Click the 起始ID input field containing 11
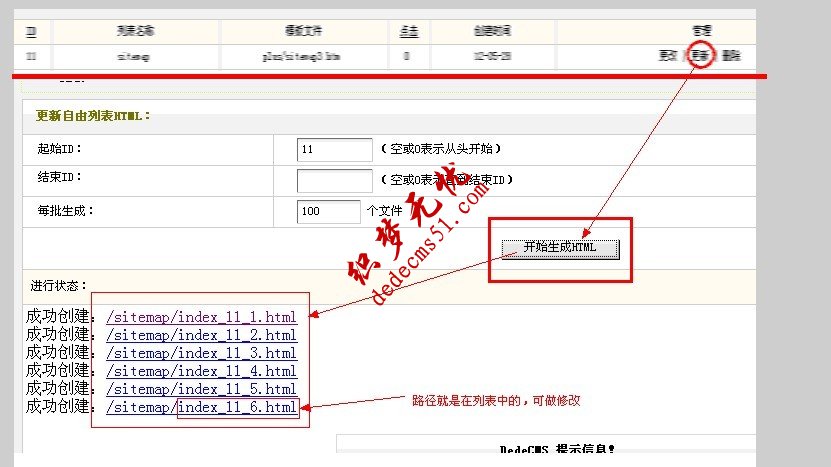The image size is (831, 467). [334, 150]
